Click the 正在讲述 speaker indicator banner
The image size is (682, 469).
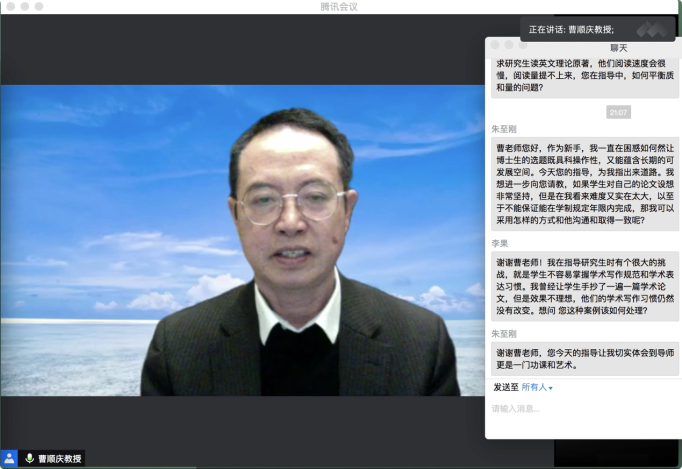572,28
